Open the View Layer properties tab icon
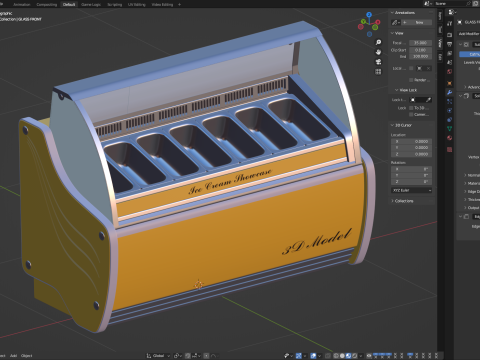Screen dimensions: 480x360 coord(450,53)
